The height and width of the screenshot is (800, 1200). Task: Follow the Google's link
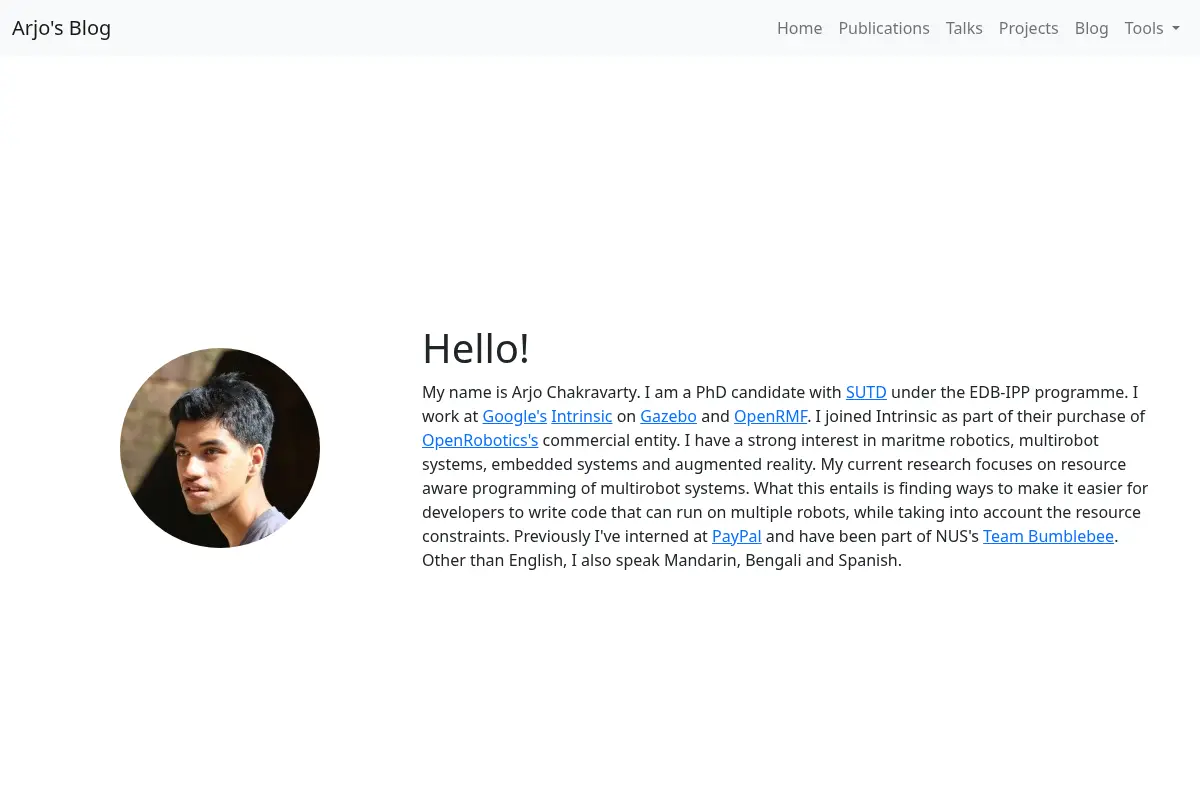coord(515,416)
